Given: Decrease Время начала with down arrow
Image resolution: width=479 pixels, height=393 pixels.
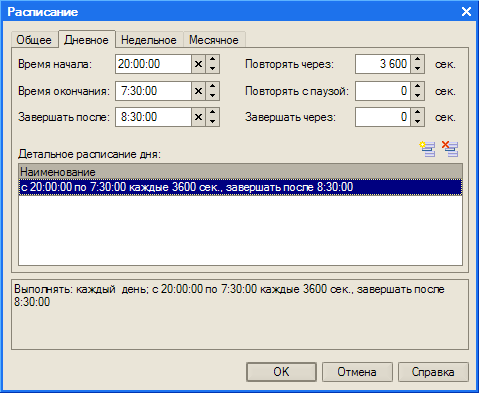Looking at the screenshot, I should 212,68.
